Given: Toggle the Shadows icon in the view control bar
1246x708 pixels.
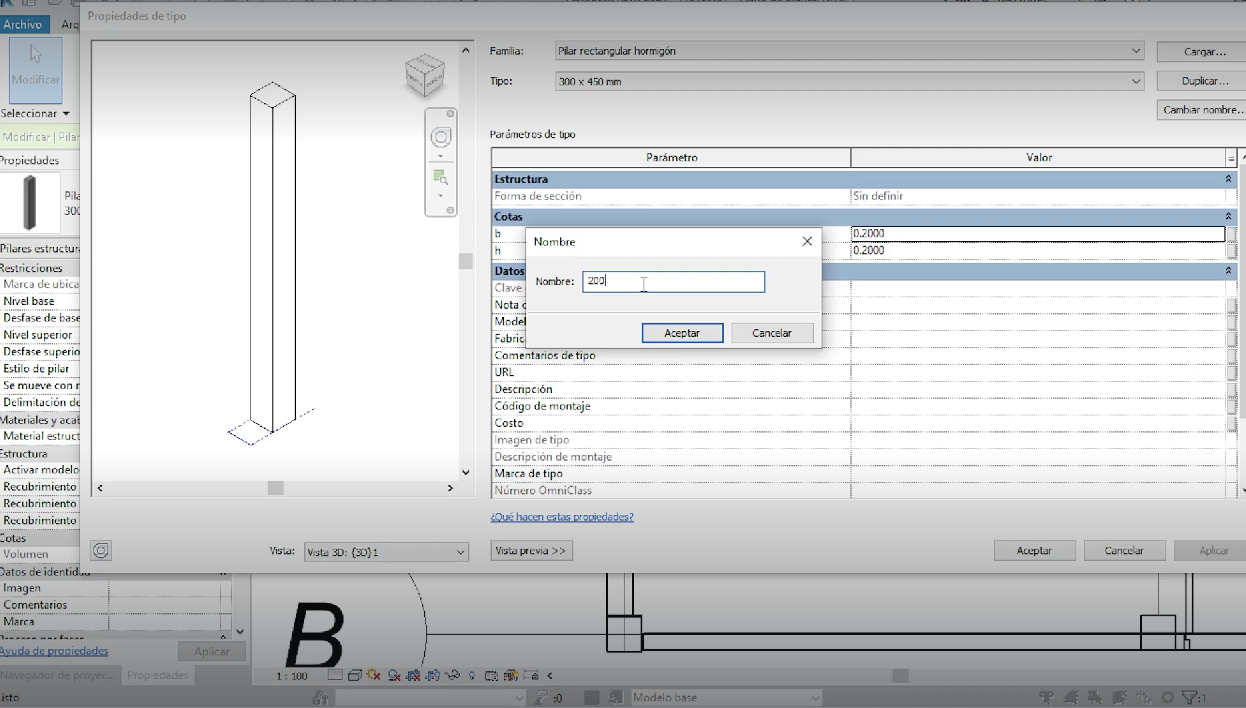Looking at the screenshot, I should [394, 676].
